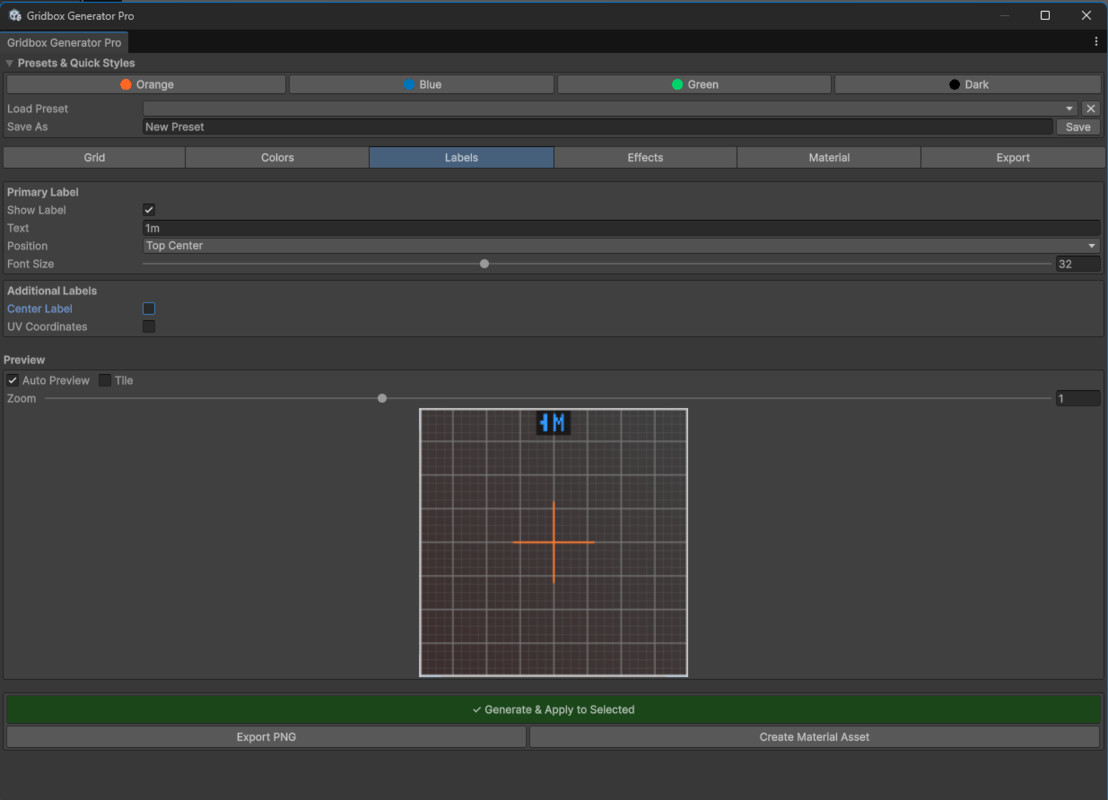Uncheck the Show Label checkbox
Screen dimensions: 1108x800
point(148,209)
